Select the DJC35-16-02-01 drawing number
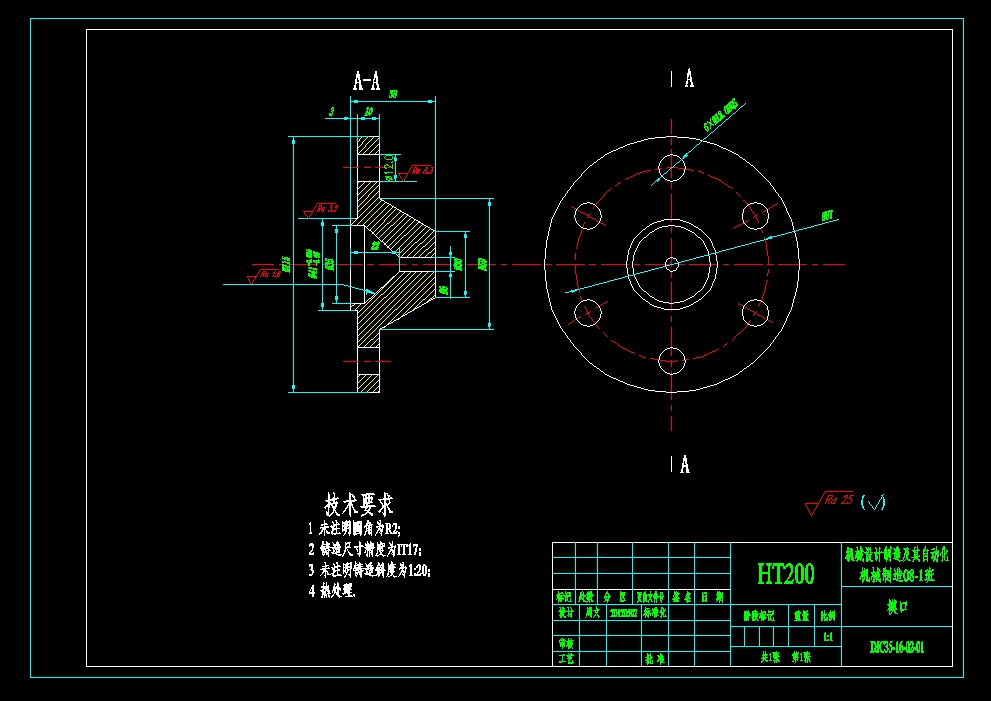Screen dimensions: 991x701 coord(897,647)
